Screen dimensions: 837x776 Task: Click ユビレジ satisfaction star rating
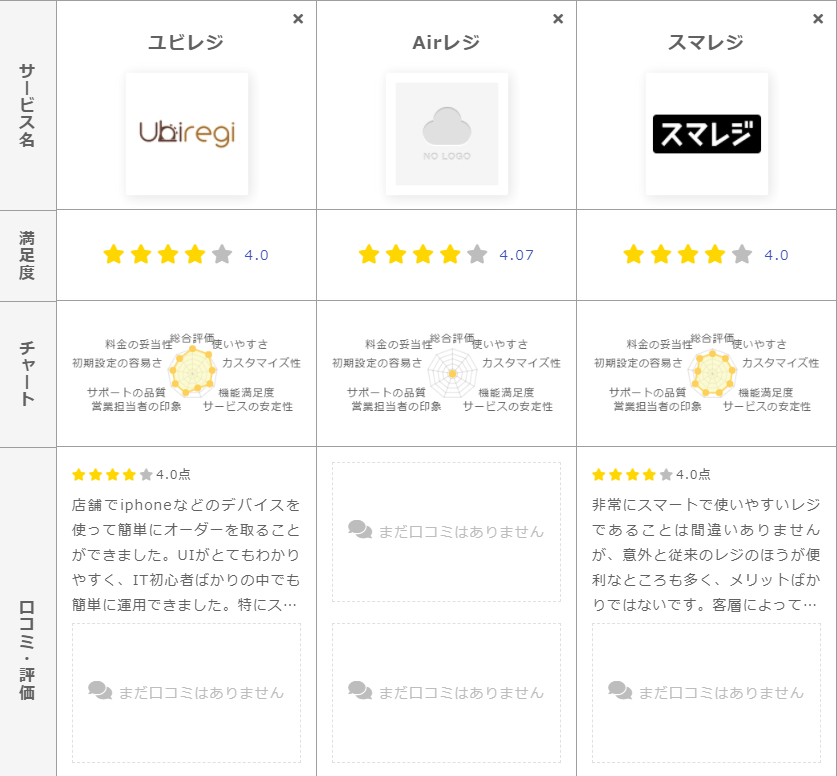point(167,254)
